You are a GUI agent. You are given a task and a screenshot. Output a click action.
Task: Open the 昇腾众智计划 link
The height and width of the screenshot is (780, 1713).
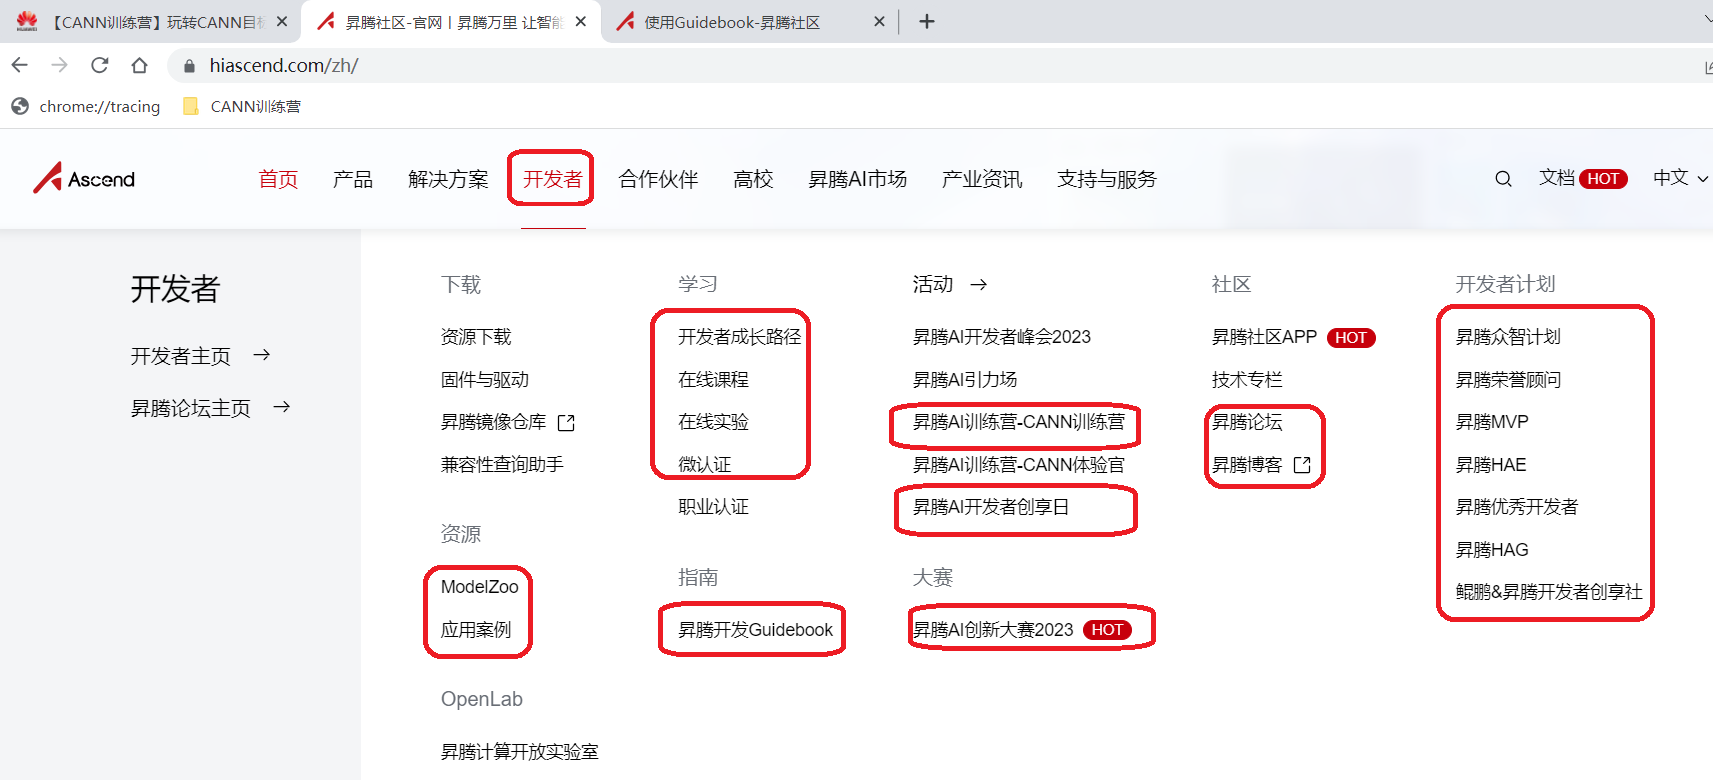[1508, 337]
